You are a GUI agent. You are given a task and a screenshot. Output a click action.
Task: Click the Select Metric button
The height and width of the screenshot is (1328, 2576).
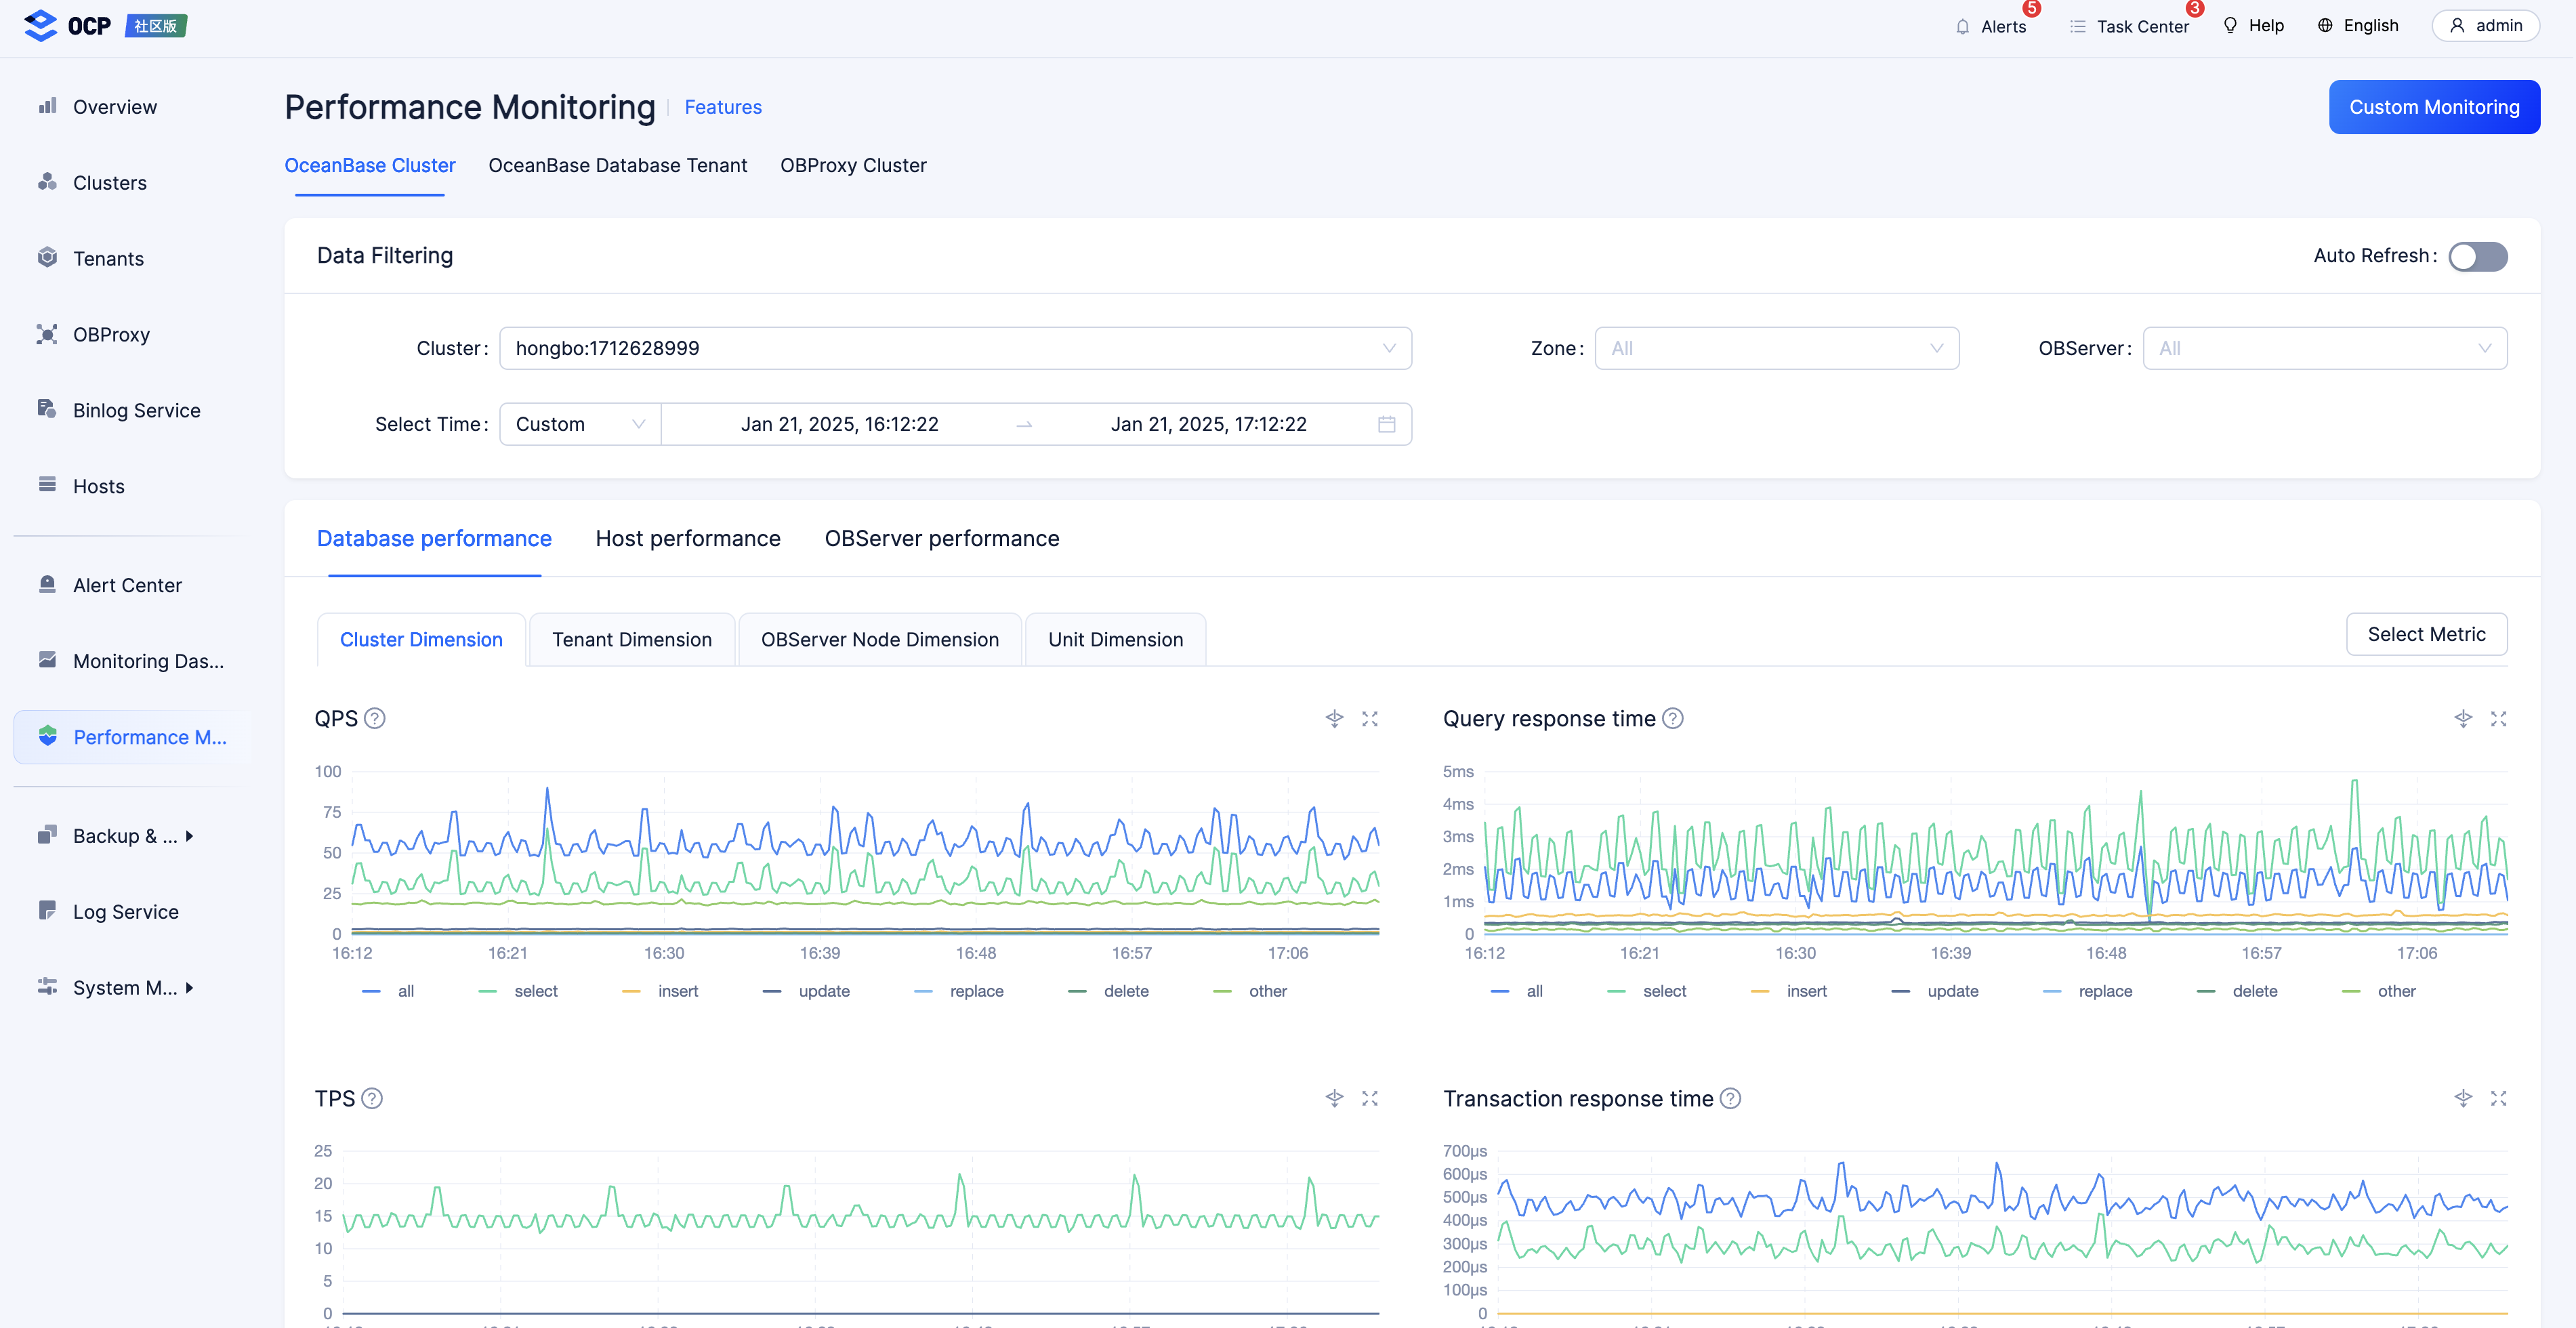pos(2426,635)
